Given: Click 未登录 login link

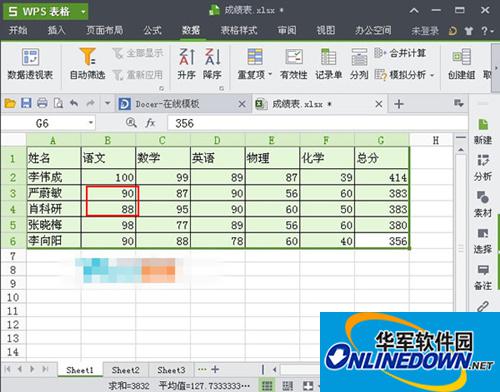Looking at the screenshot, I should coord(425,31).
